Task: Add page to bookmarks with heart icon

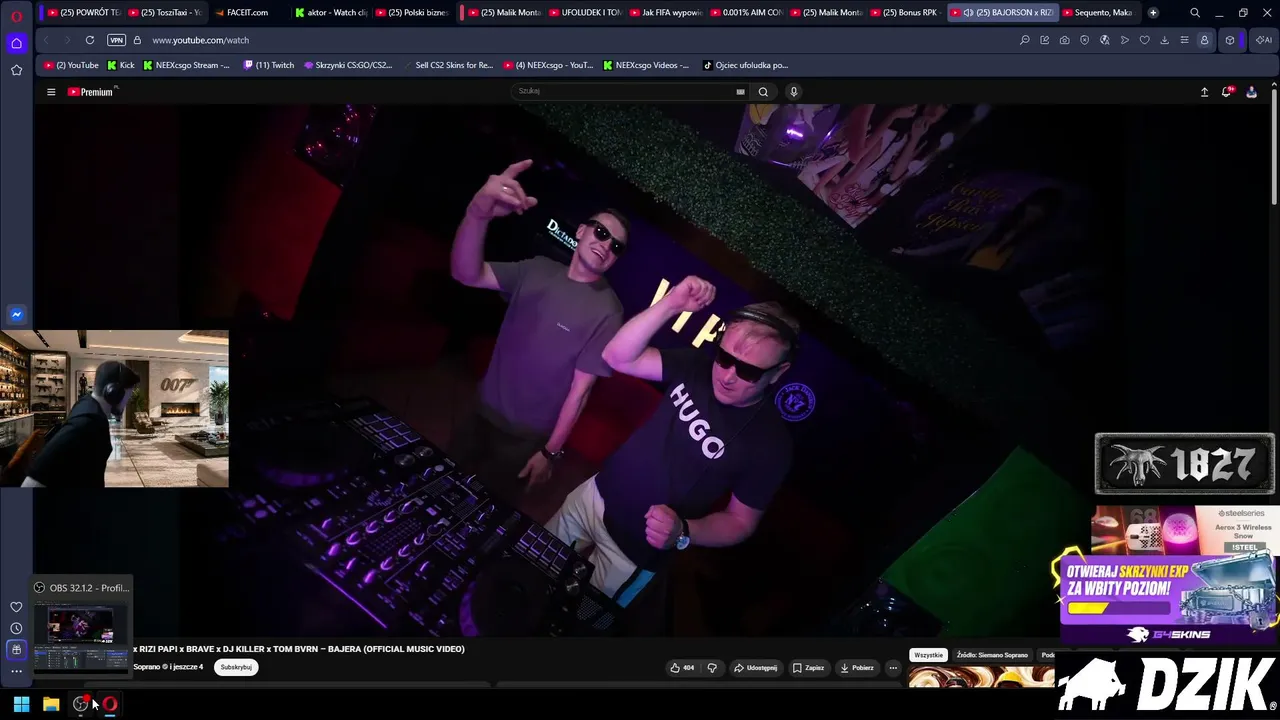Action: point(1144,40)
